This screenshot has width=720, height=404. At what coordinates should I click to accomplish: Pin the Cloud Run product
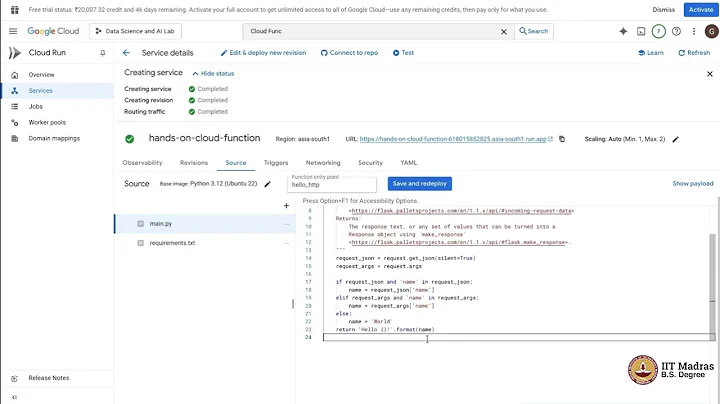point(103,53)
